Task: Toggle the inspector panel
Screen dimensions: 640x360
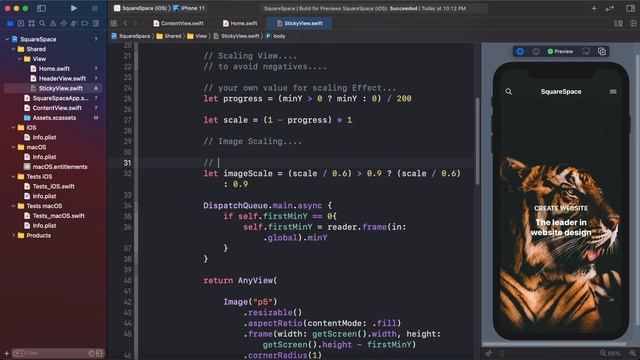Action: [x=630, y=8]
